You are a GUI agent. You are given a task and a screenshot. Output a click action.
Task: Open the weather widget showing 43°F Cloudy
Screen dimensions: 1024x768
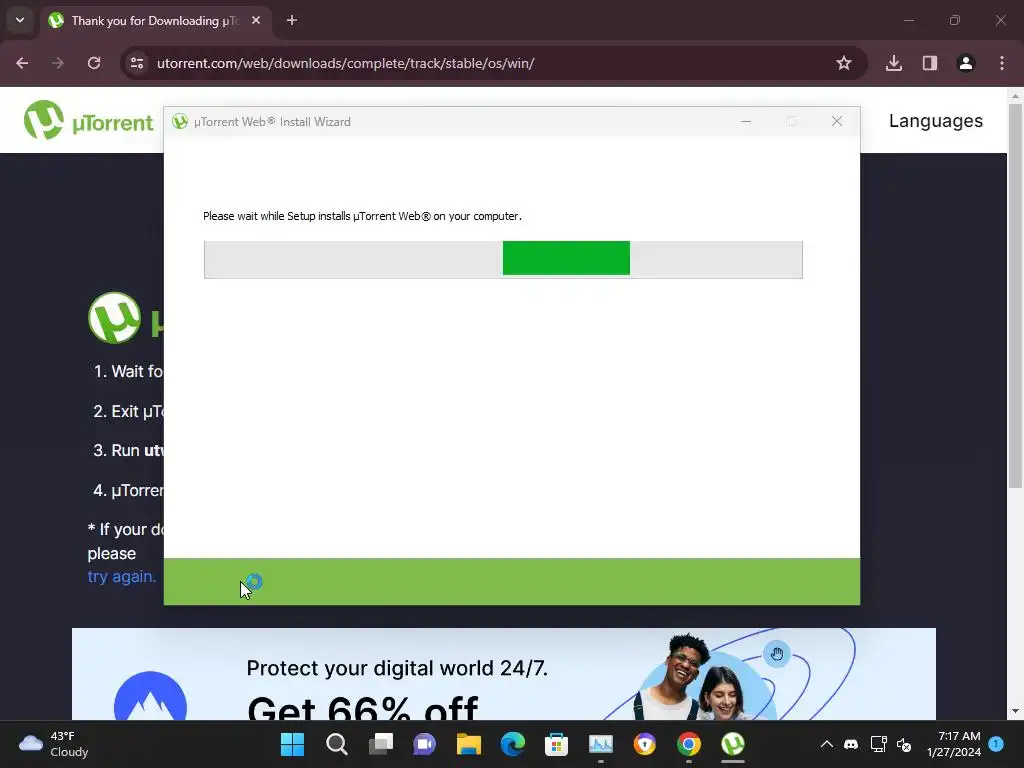click(x=54, y=744)
